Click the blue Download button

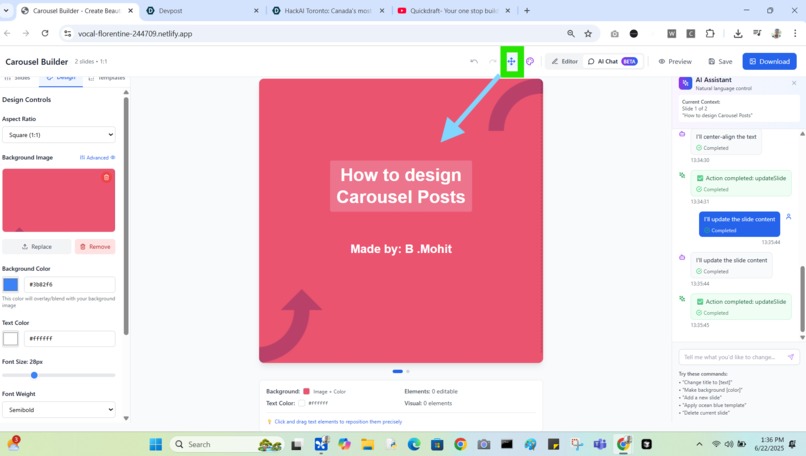pyautogui.click(x=770, y=61)
